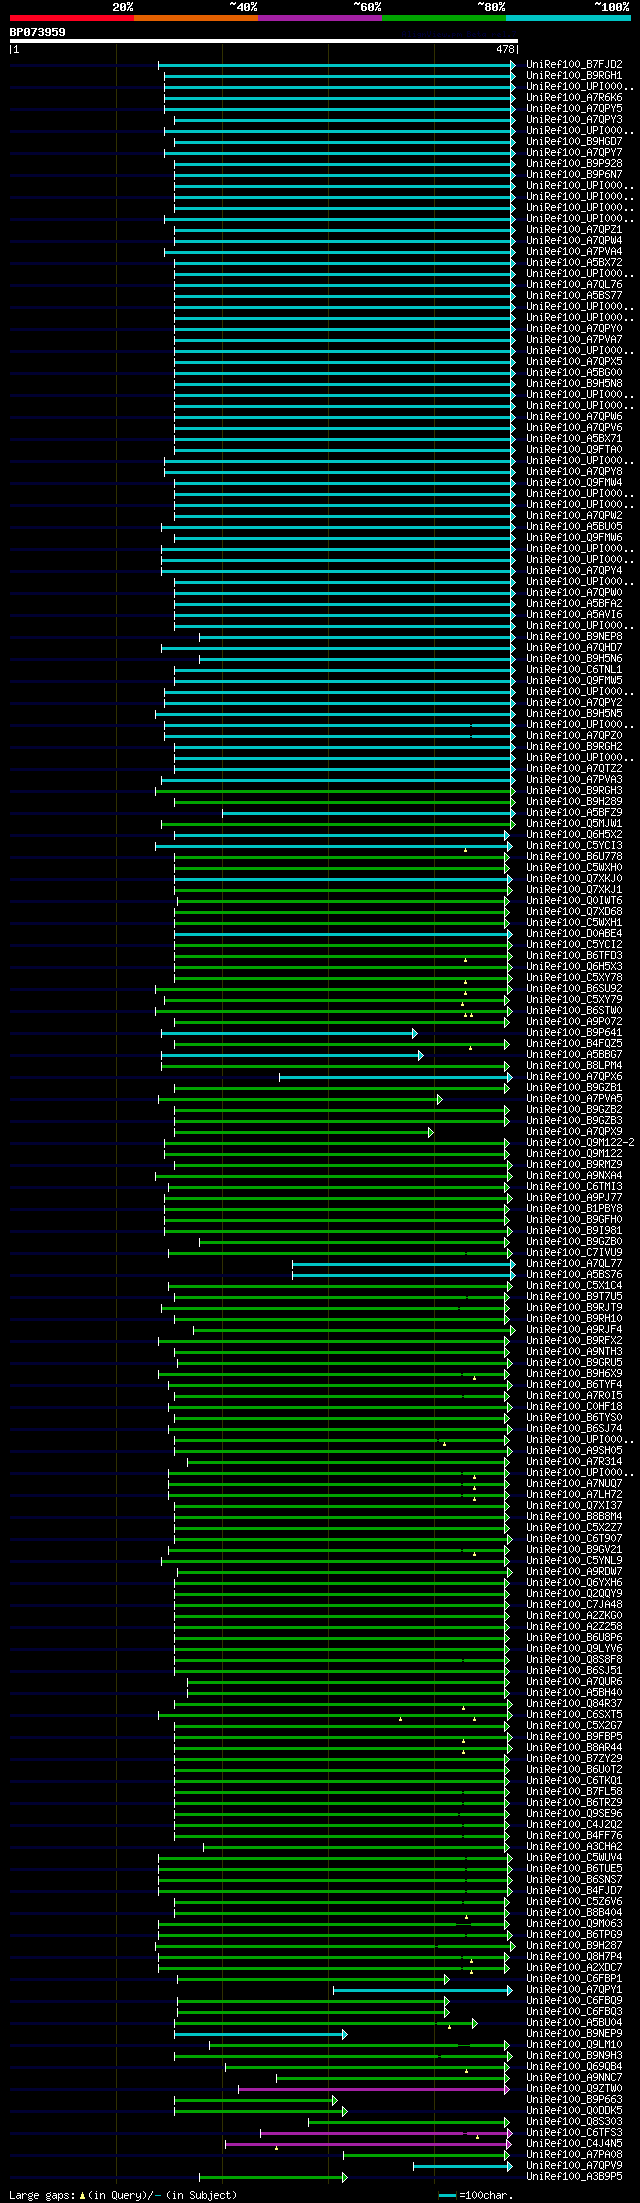Viewport: 640px width, 2203px height.
Task: Click the green ~80% identity legend segment
Action: [x=444, y=18]
